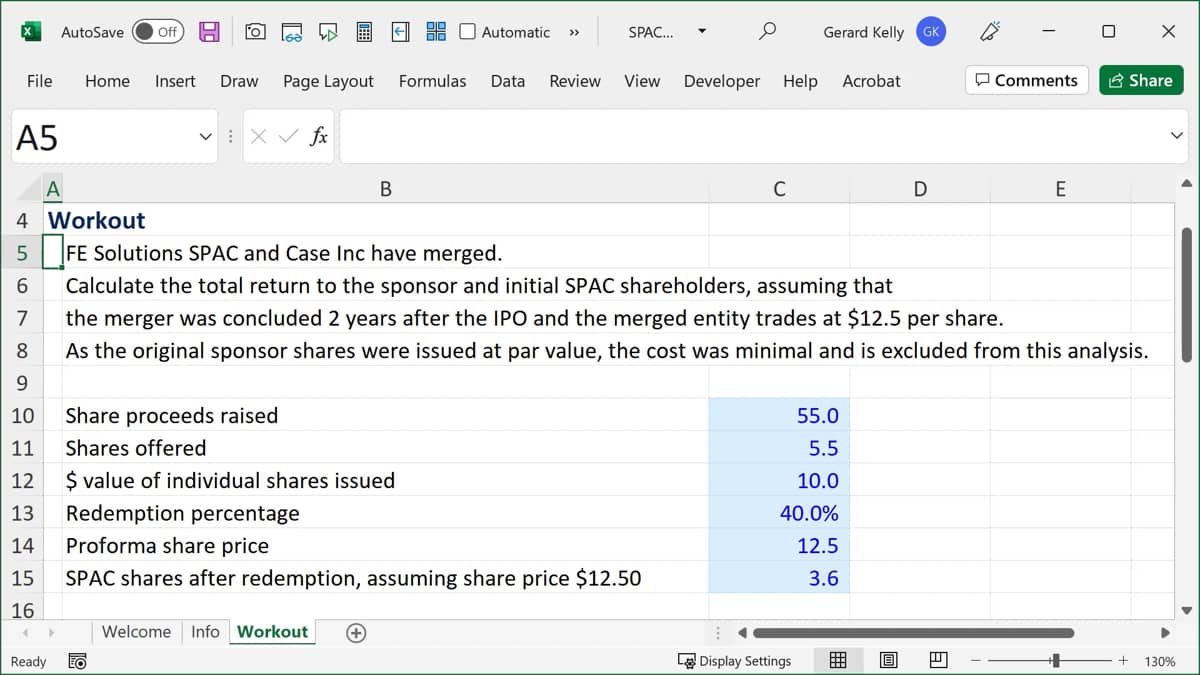Open the Developer tab
1200x675 pixels.
[722, 81]
